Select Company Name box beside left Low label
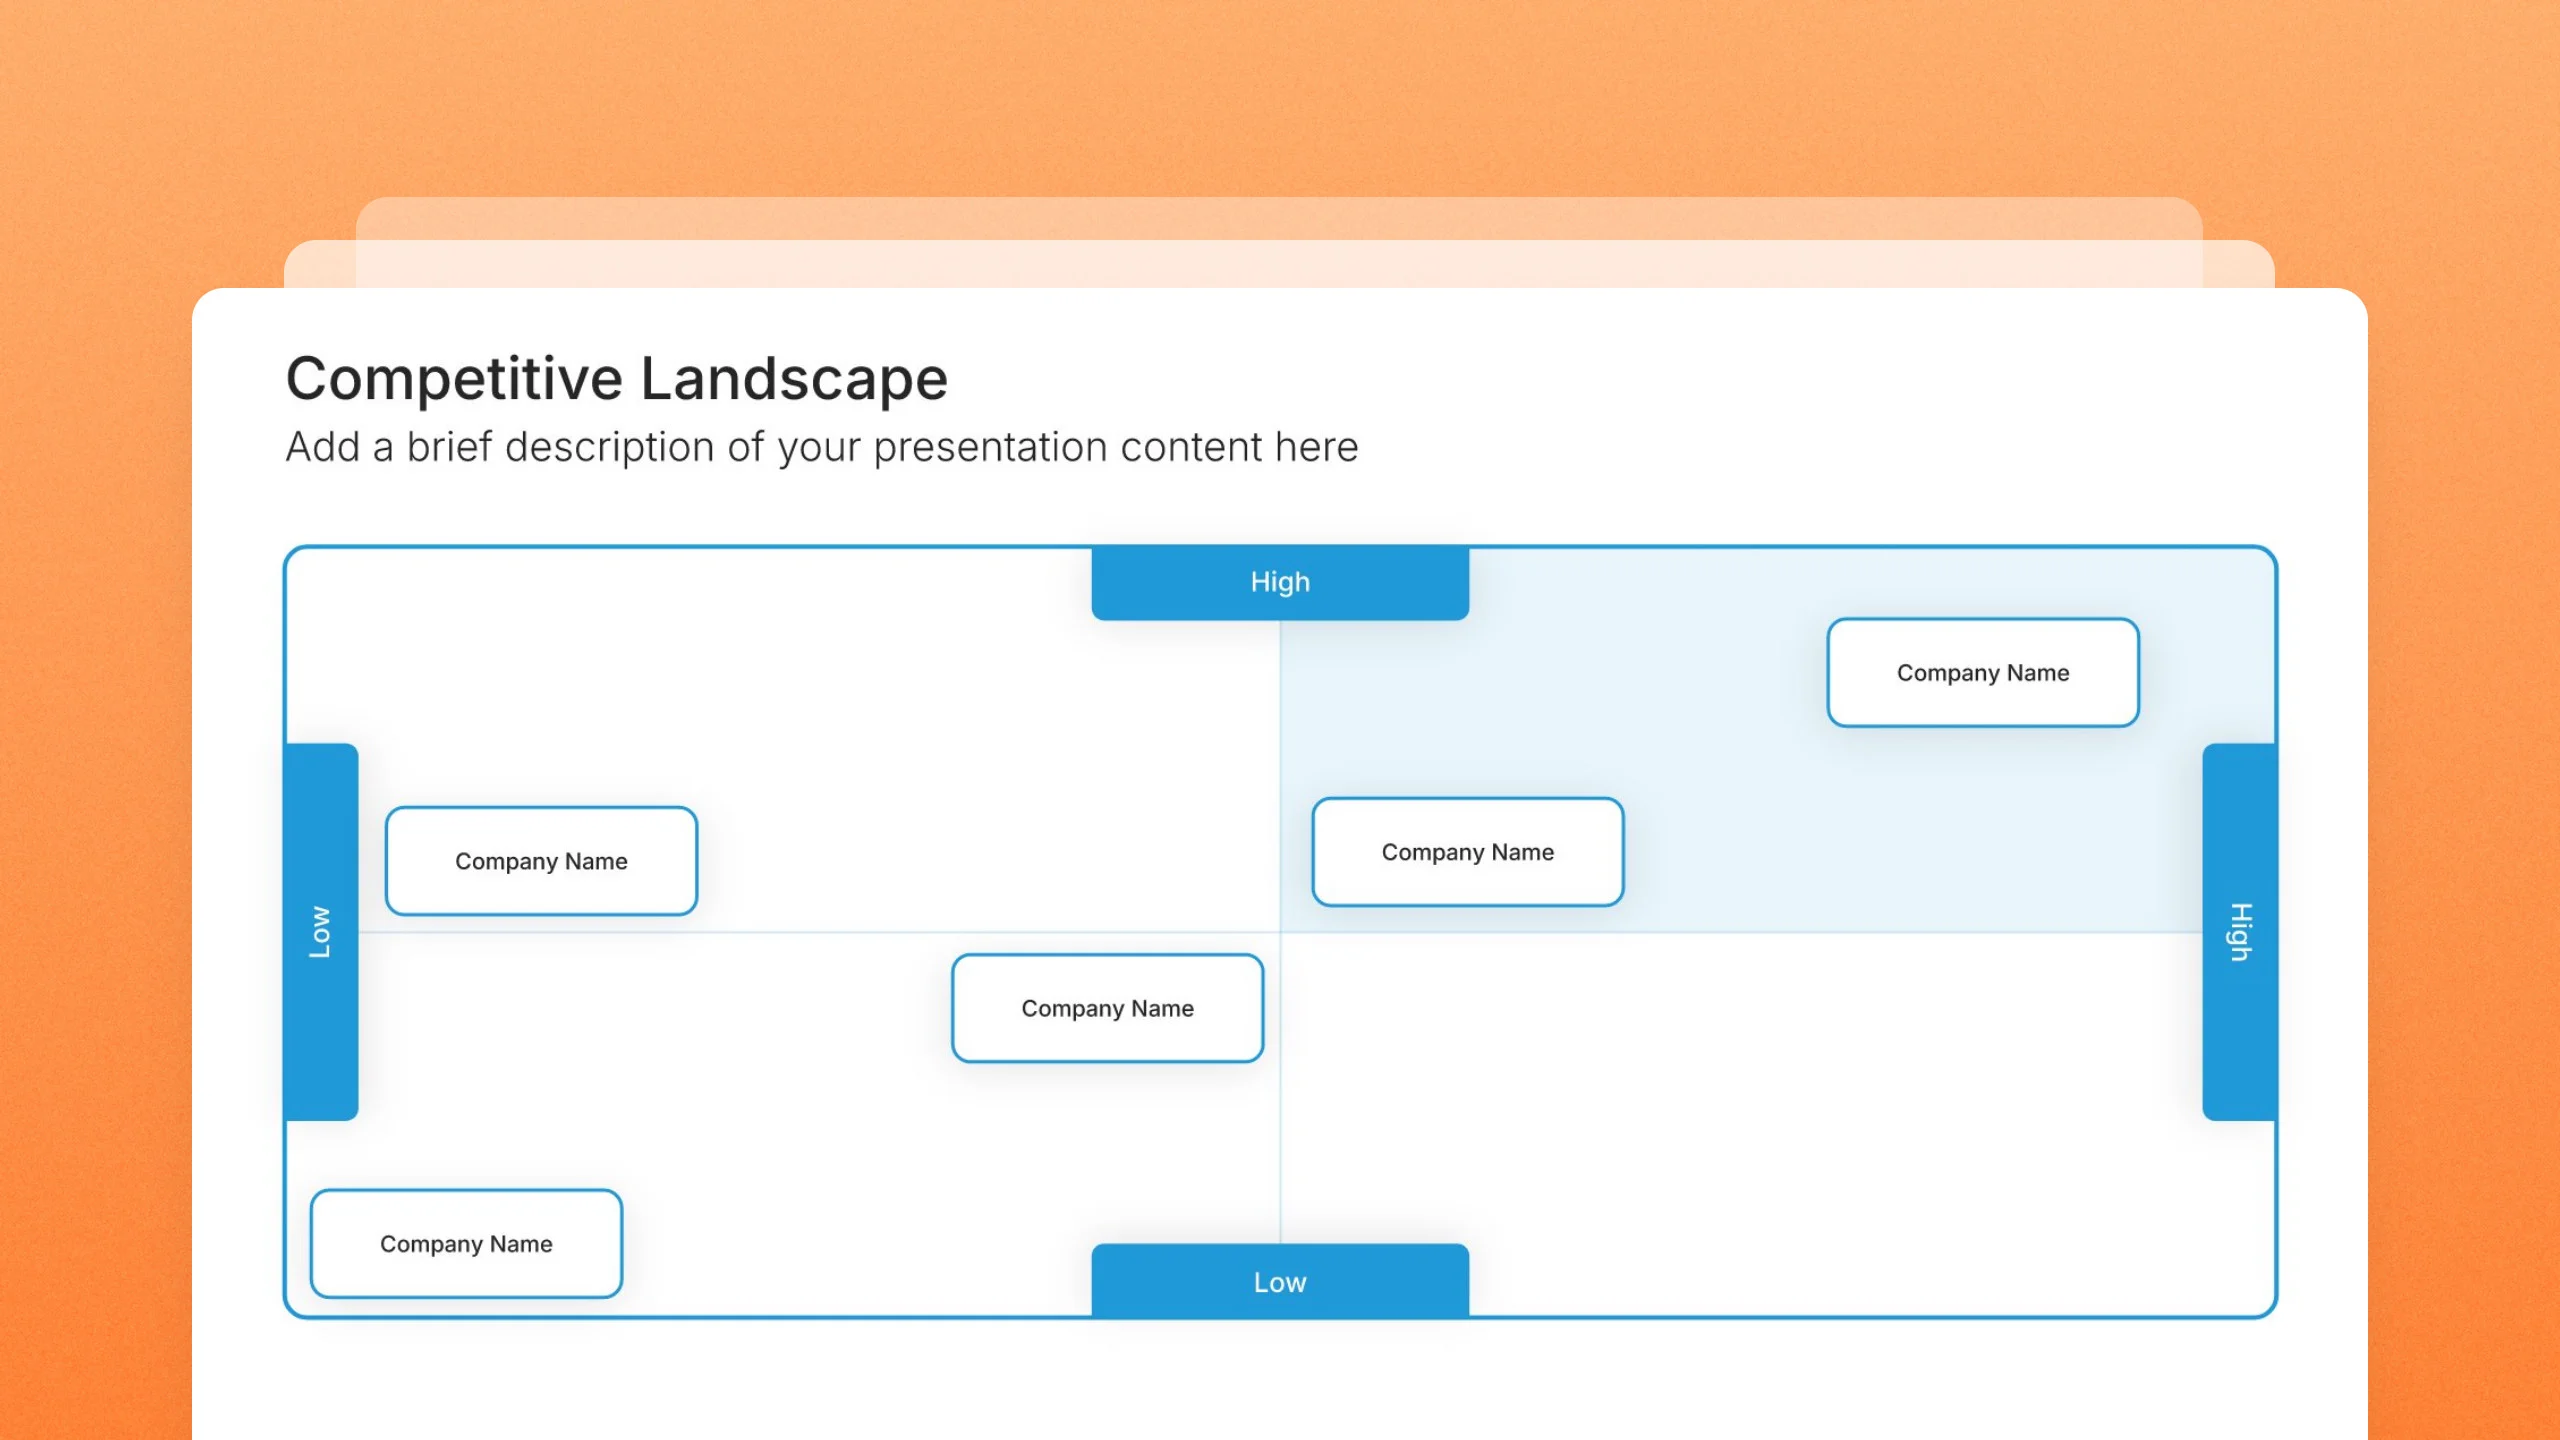2560x1440 pixels. click(541, 861)
